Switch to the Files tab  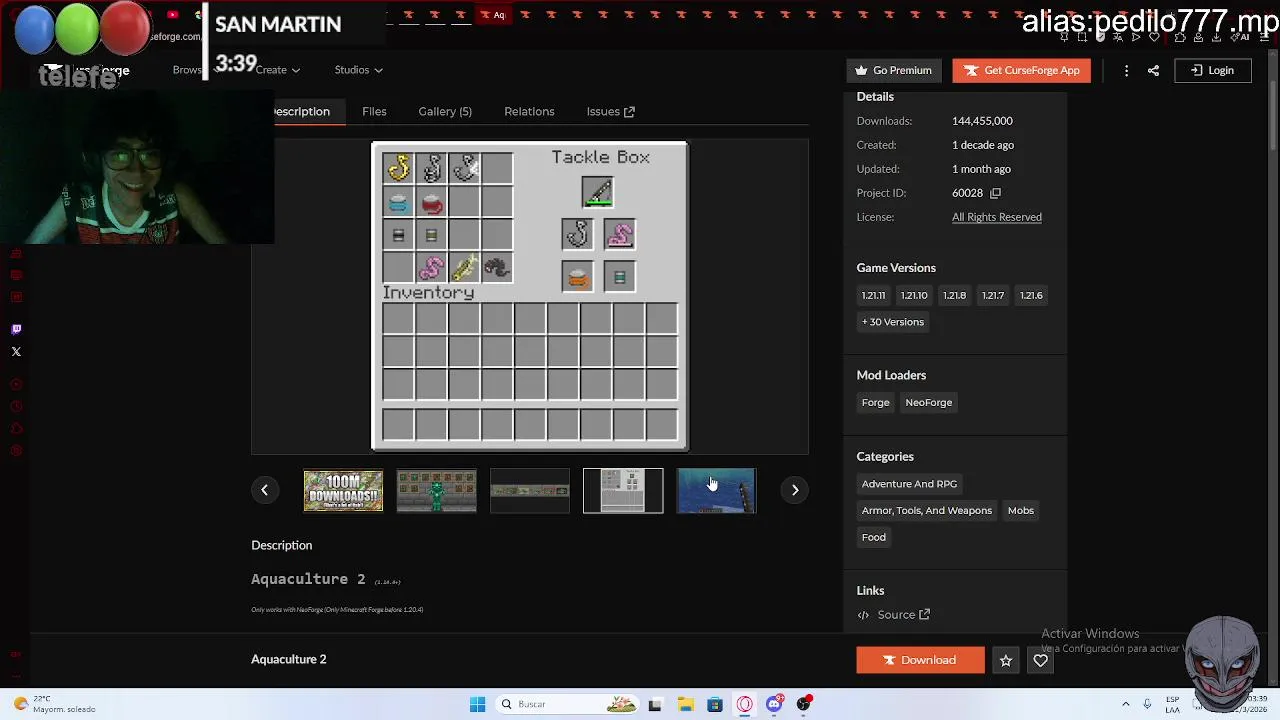(374, 111)
